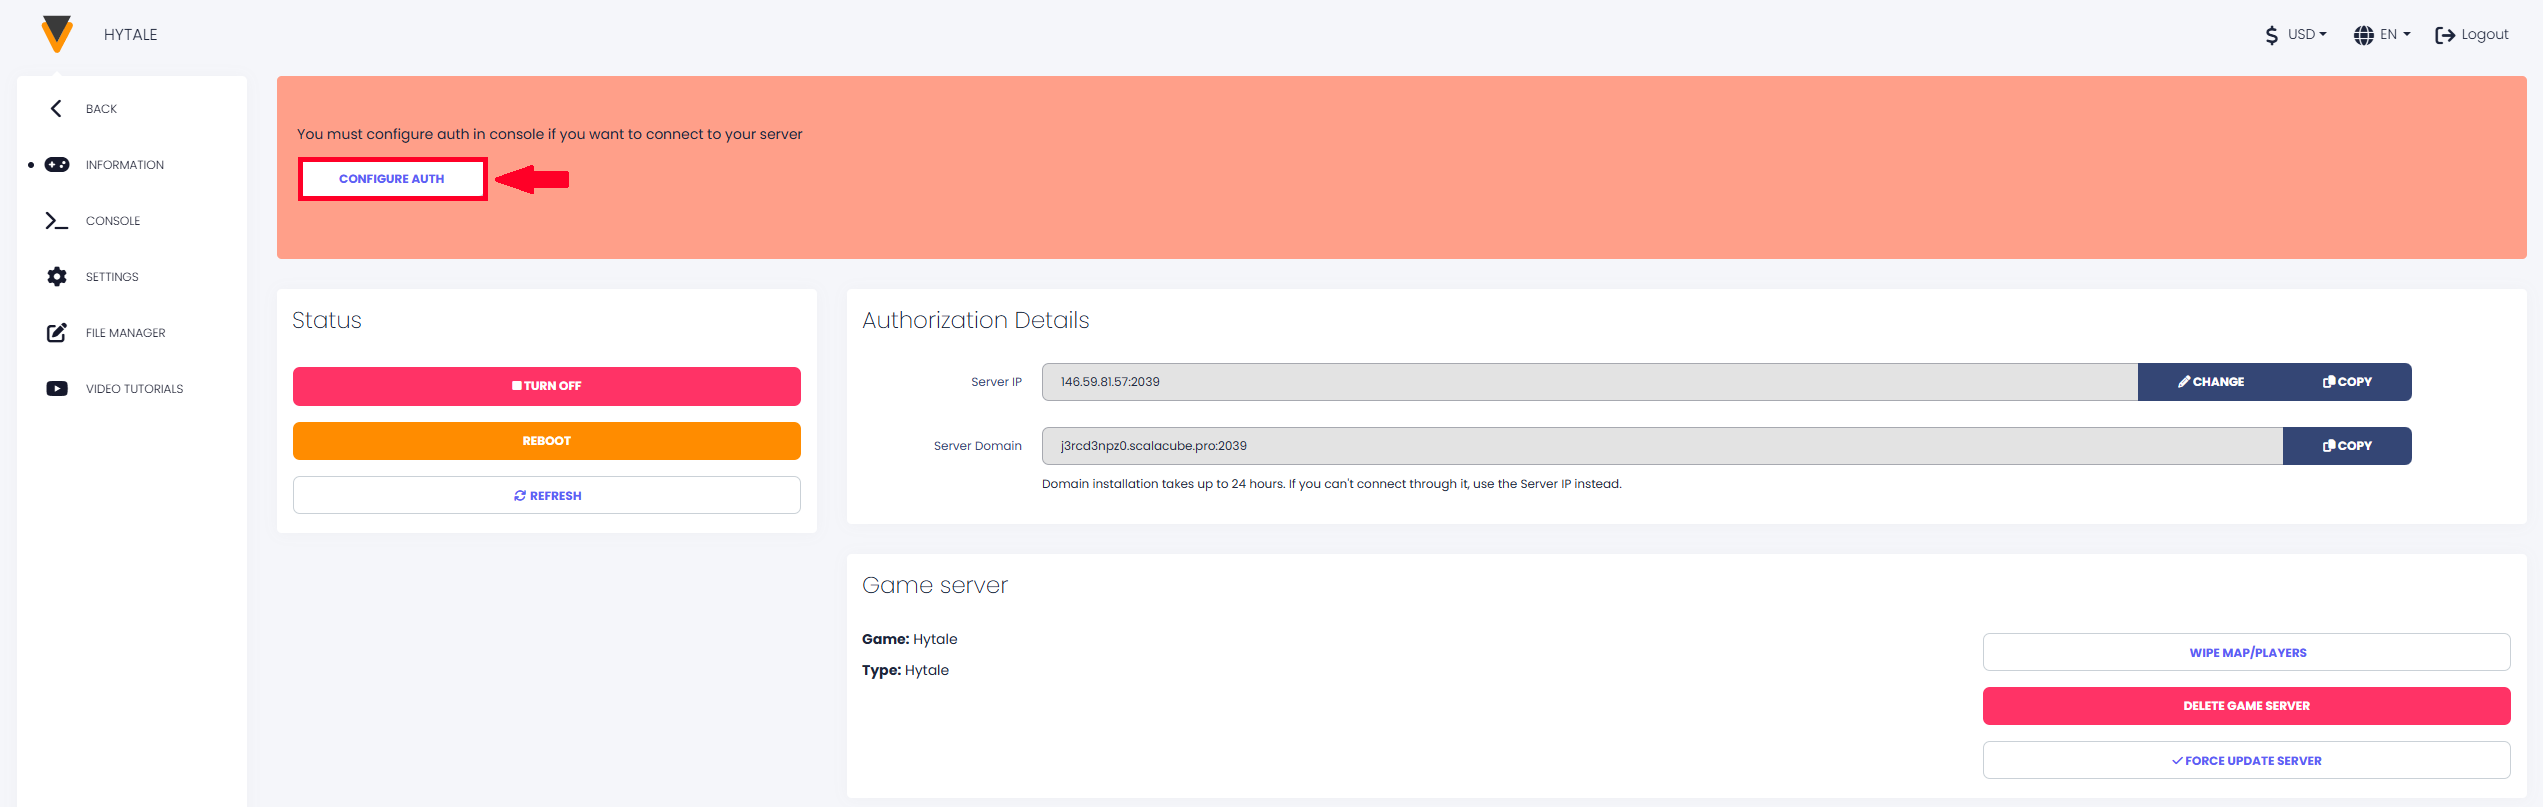This screenshot has width=2543, height=807.
Task: Reboot the server with REBOOT button
Action: 547,441
